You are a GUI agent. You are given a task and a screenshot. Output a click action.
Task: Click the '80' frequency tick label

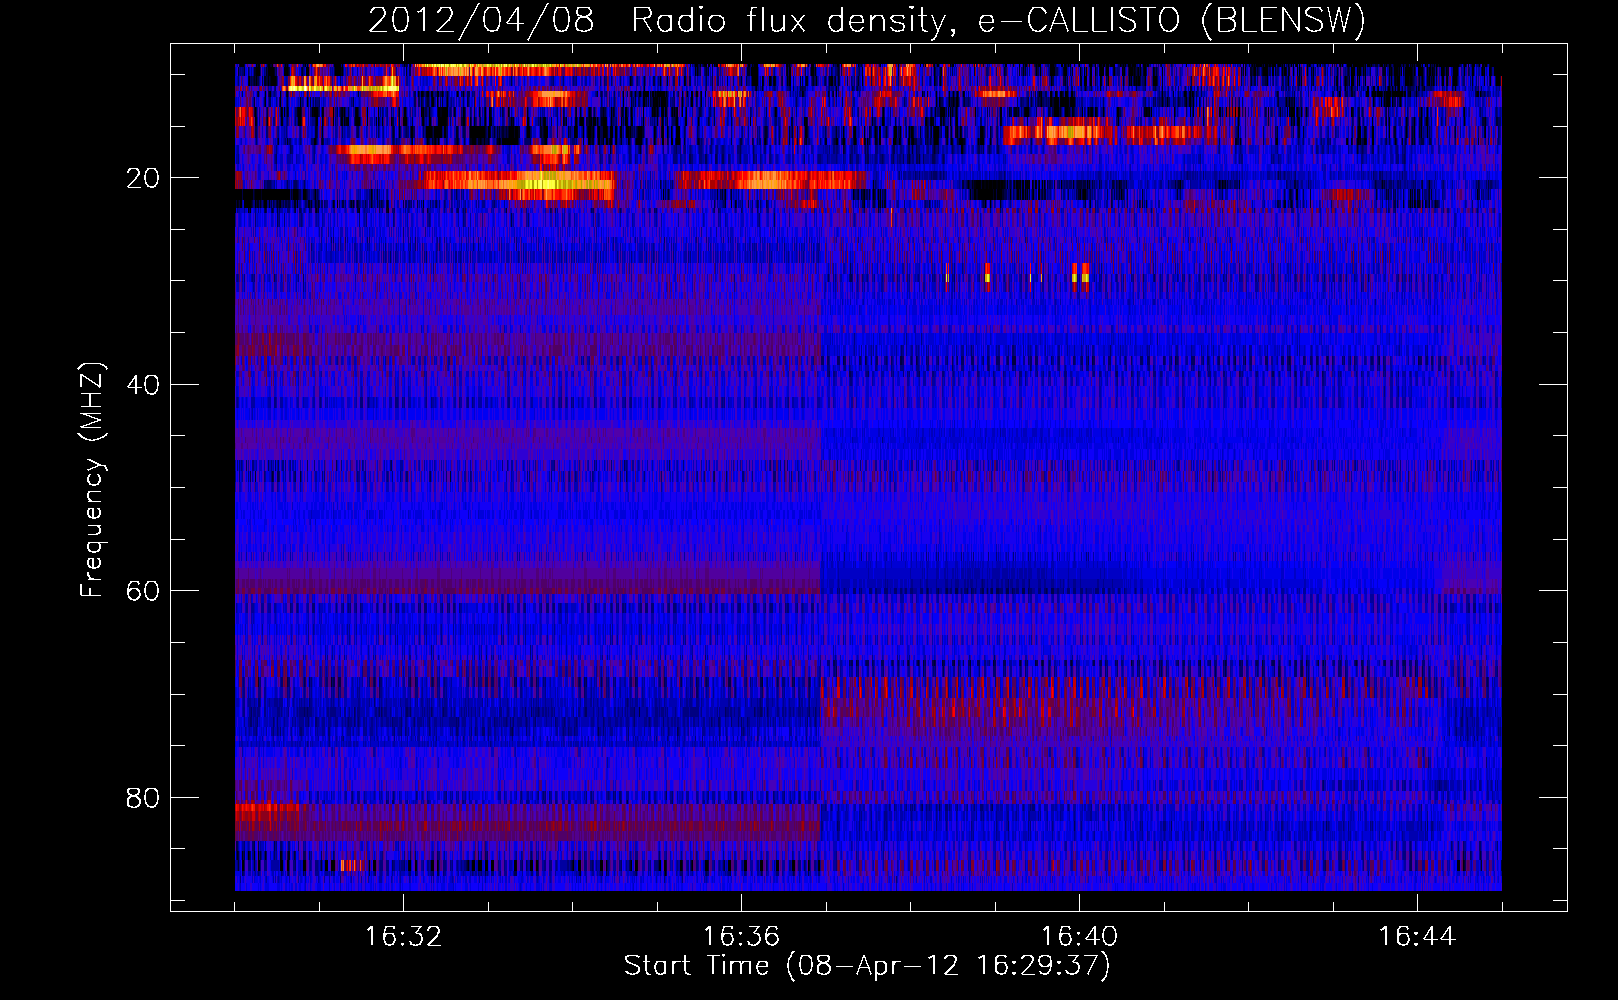click(143, 798)
